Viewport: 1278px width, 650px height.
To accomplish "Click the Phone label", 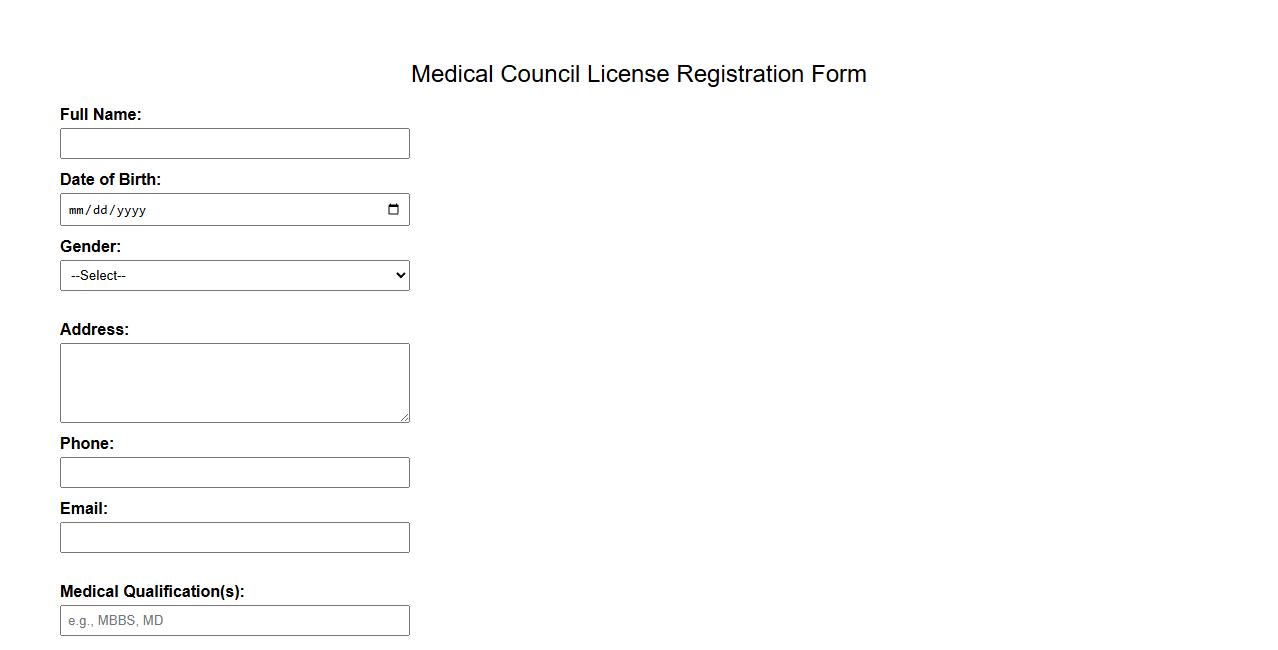I will [x=87, y=443].
